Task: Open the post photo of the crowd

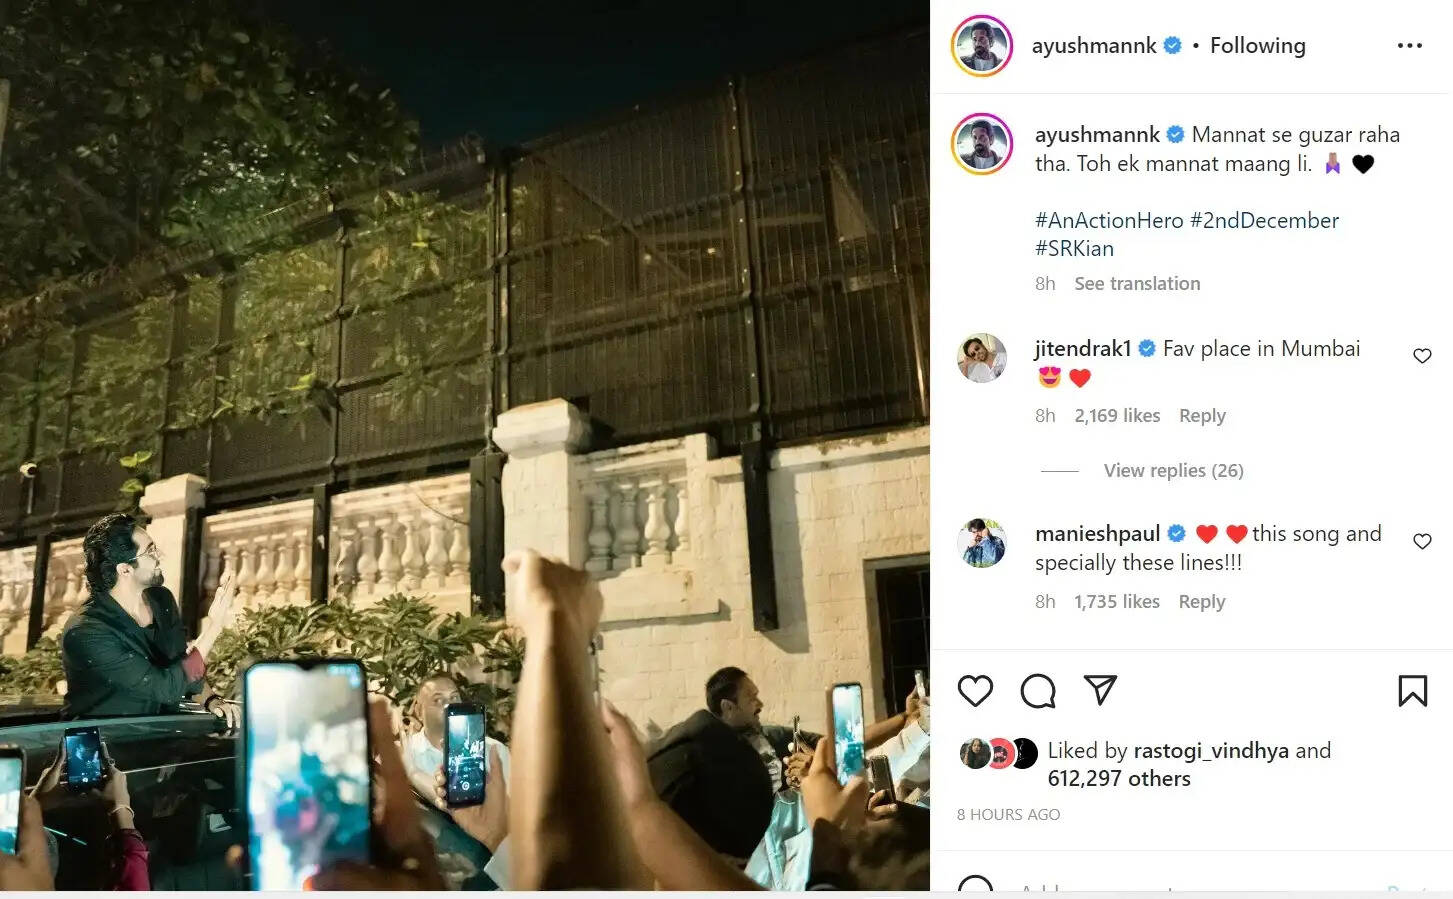Action: coord(465,445)
